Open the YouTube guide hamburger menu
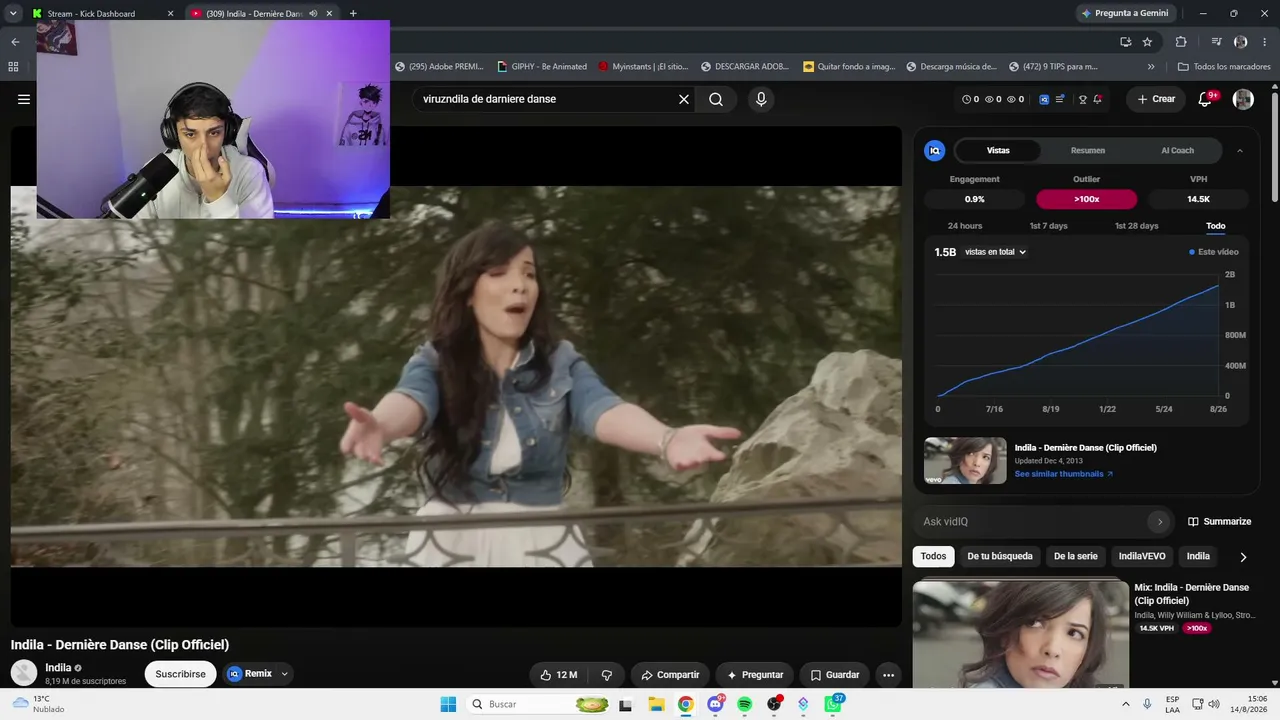This screenshot has width=1280, height=720. (24, 99)
